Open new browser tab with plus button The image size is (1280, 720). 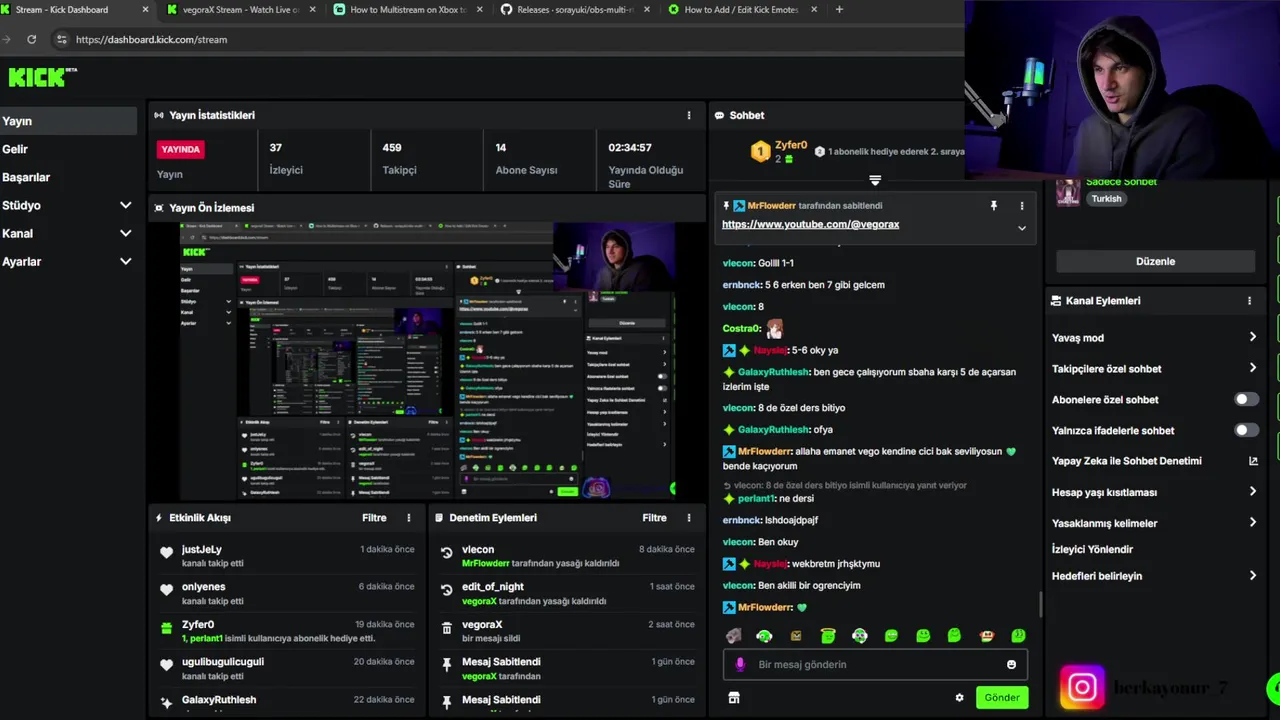tap(839, 10)
